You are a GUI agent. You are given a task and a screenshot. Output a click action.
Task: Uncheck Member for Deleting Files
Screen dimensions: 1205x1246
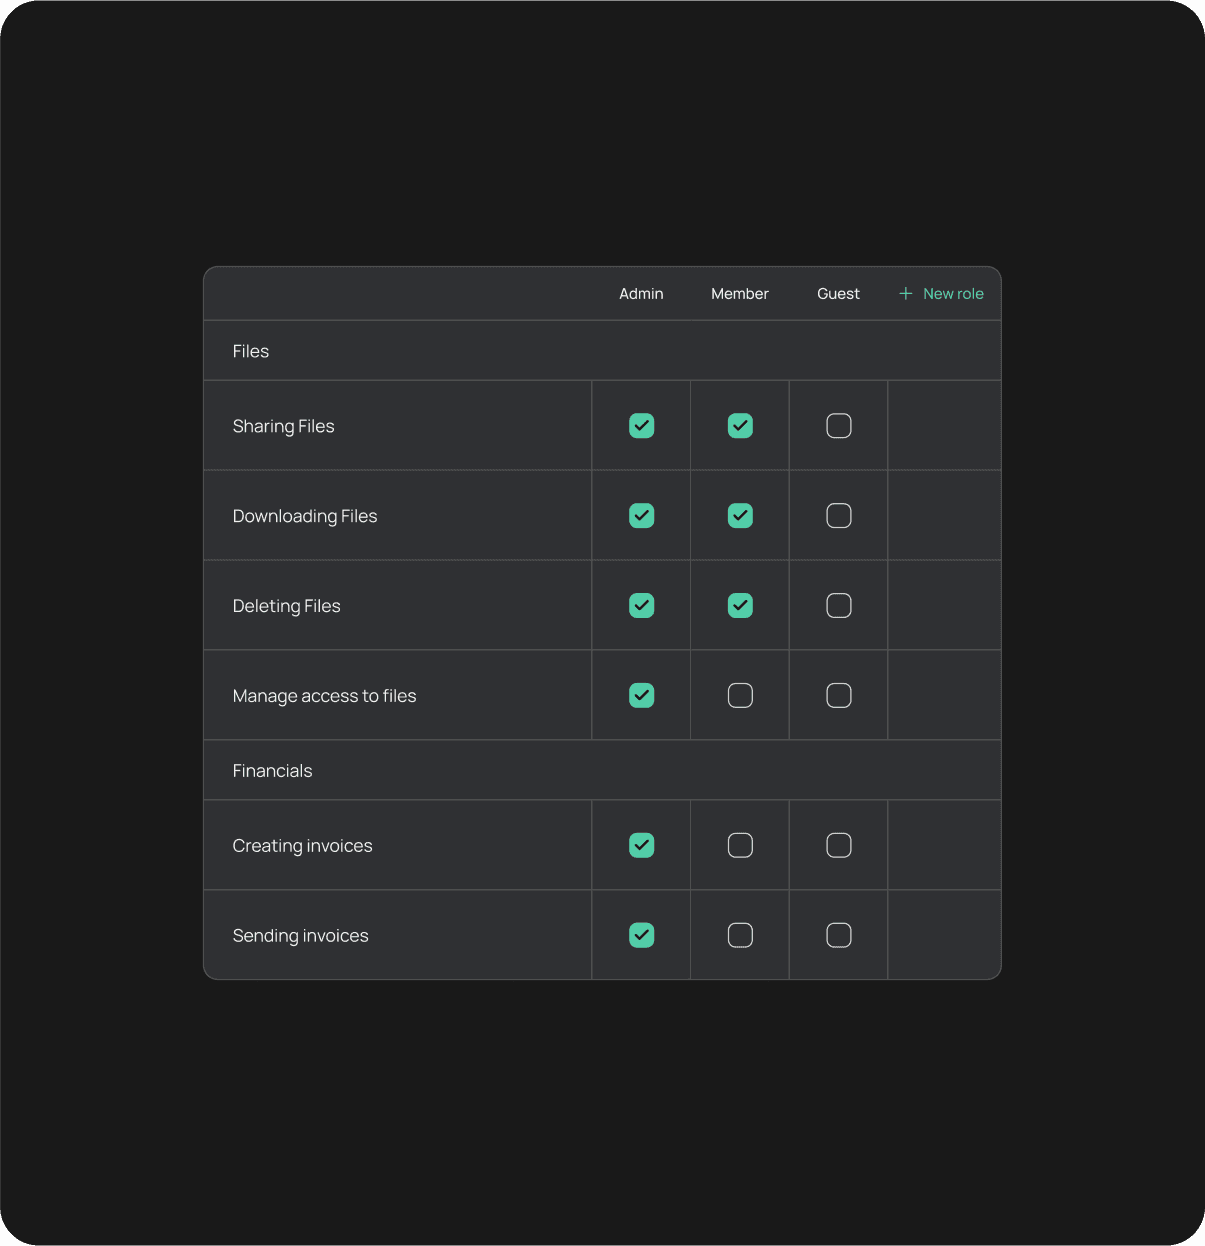740,606
